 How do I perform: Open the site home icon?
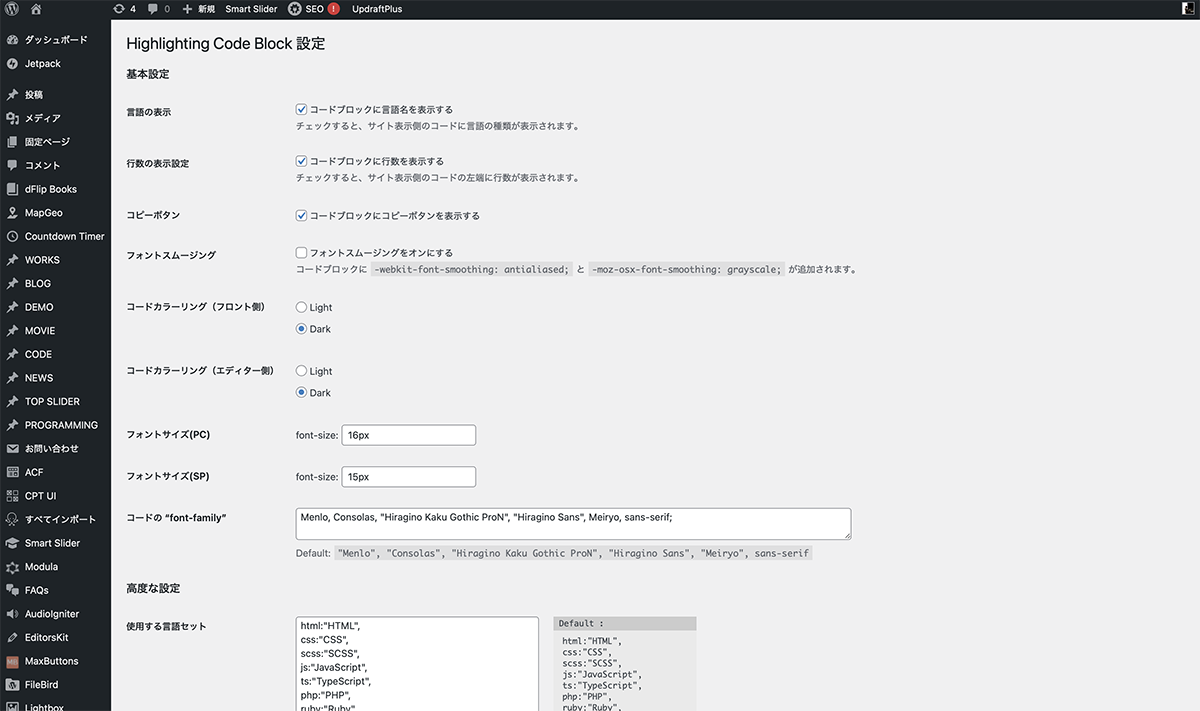tap(36, 9)
